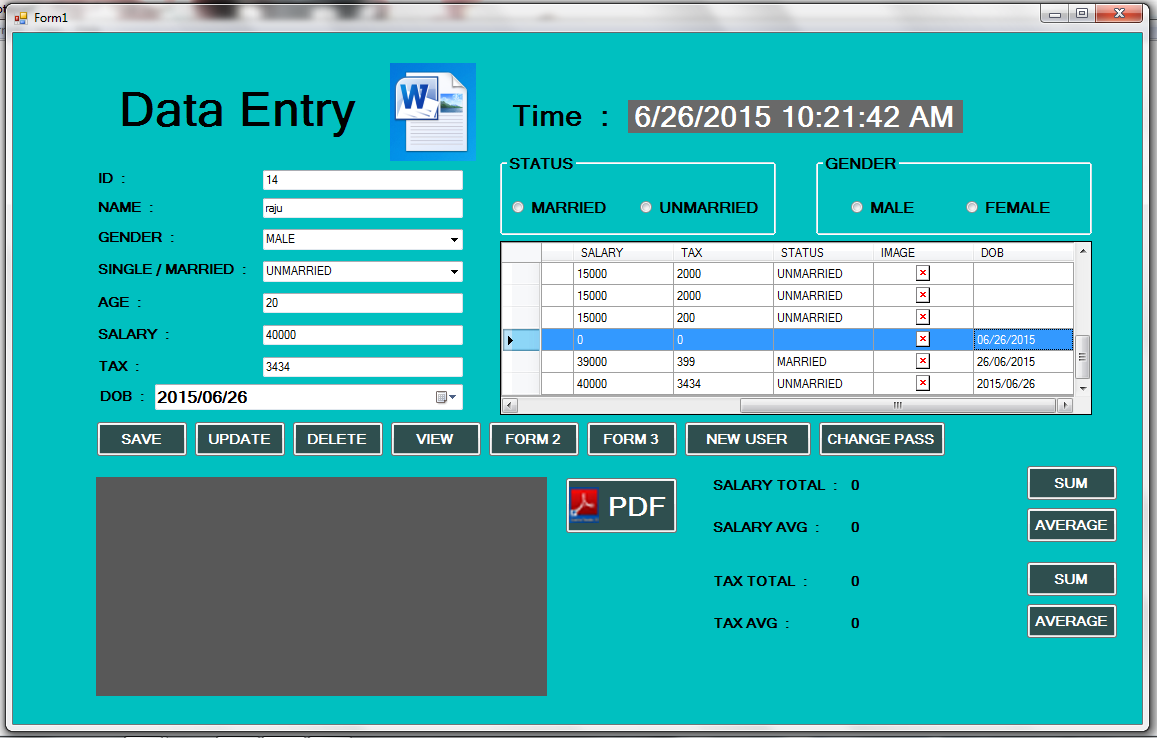Click the SAVE button
Viewport: 1157px width, 738px height.
click(x=141, y=438)
